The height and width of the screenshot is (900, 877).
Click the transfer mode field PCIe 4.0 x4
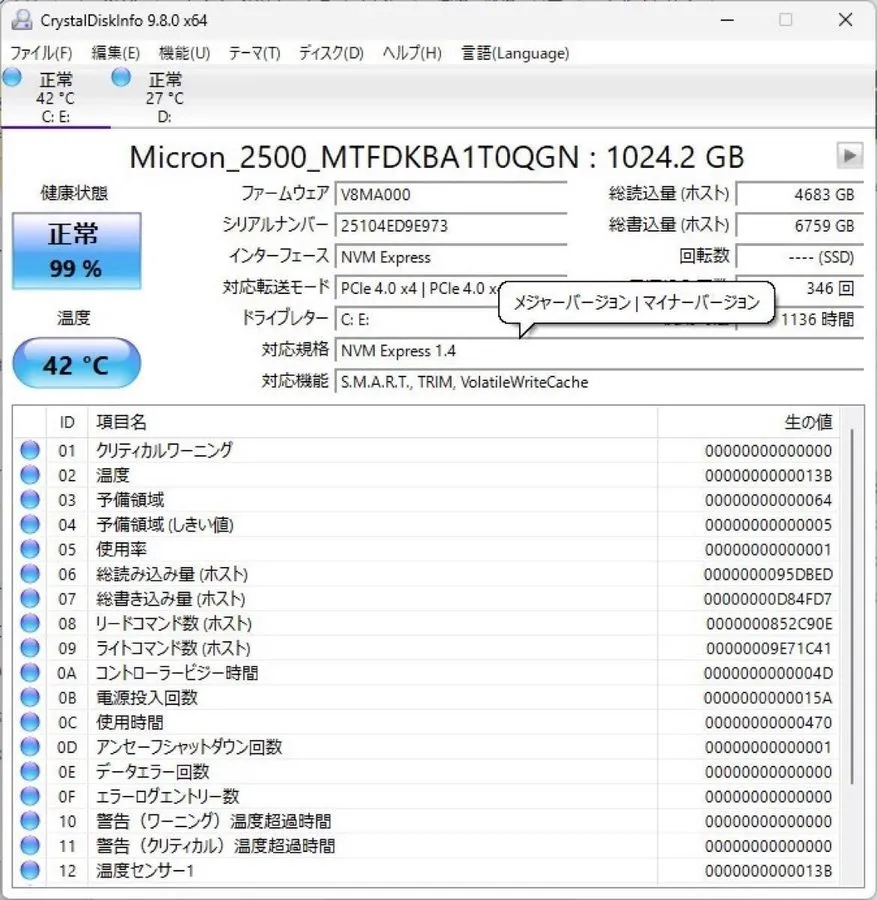pos(417,288)
